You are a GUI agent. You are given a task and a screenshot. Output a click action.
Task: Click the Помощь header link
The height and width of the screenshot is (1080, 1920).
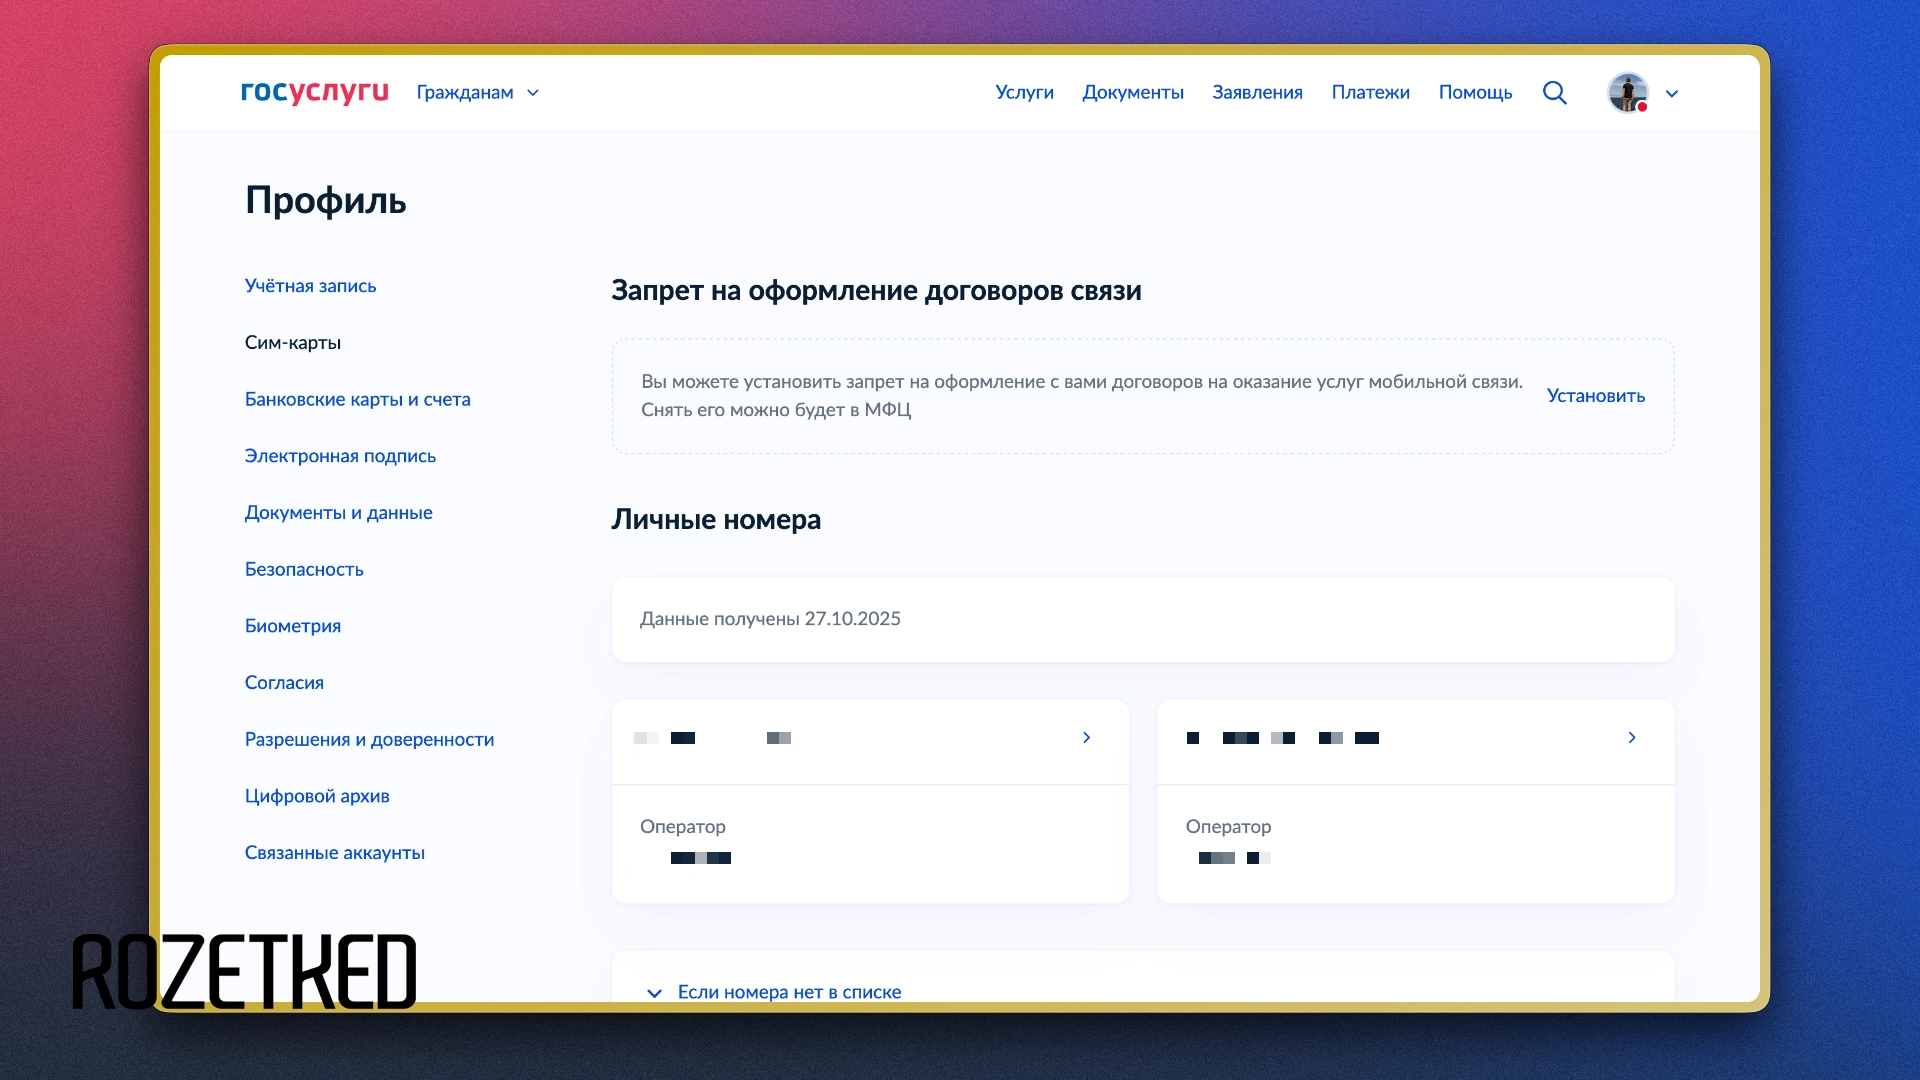[1475, 93]
